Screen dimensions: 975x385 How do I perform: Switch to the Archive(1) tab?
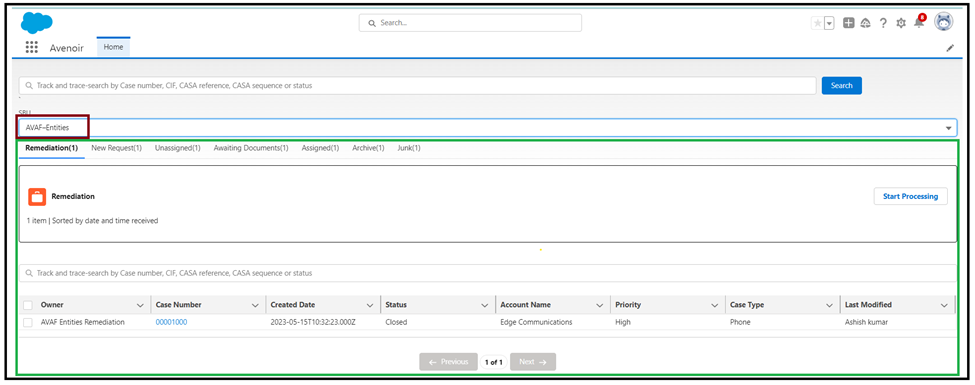(368, 148)
